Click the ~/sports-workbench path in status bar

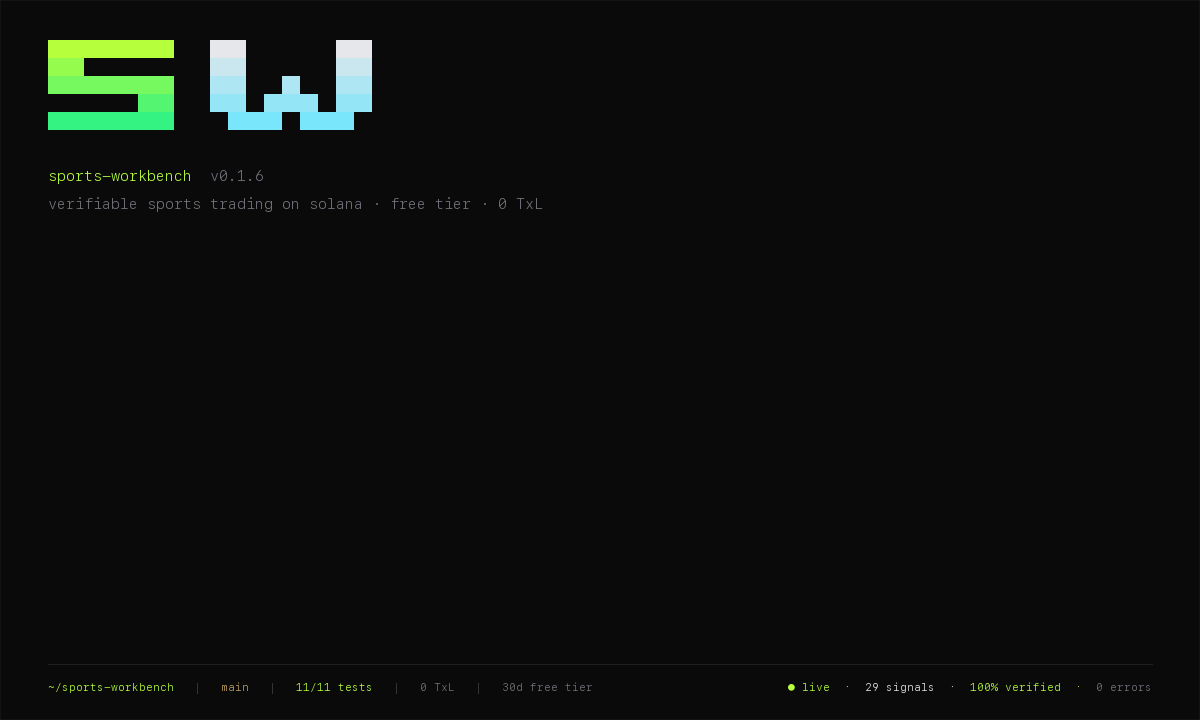pyautogui.click(x=111, y=687)
